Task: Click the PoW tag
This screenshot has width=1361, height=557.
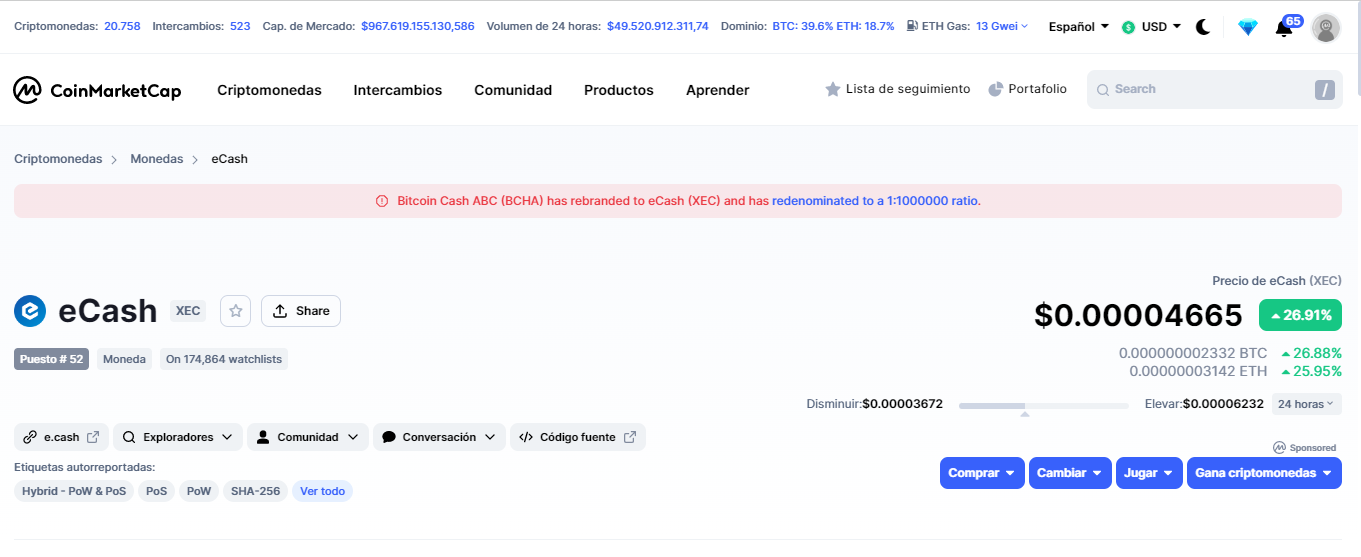Action: 199,491
